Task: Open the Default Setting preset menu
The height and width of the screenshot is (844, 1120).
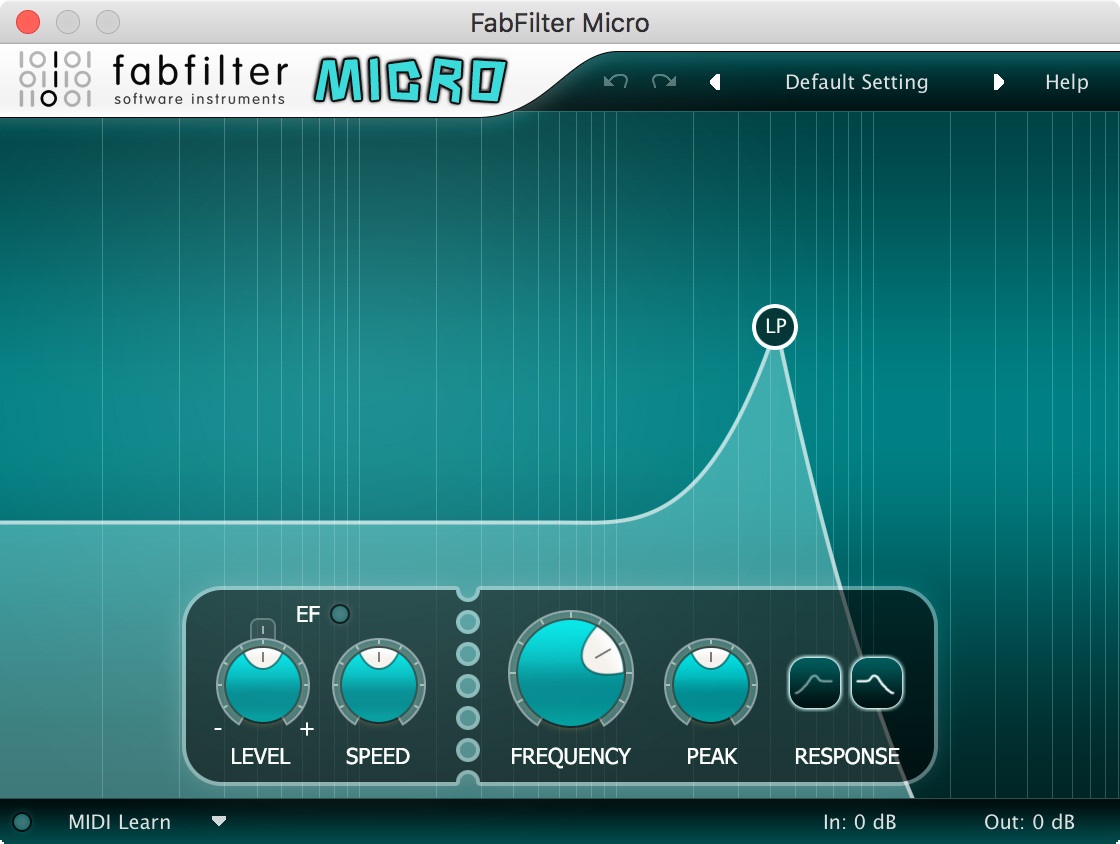Action: click(x=857, y=82)
